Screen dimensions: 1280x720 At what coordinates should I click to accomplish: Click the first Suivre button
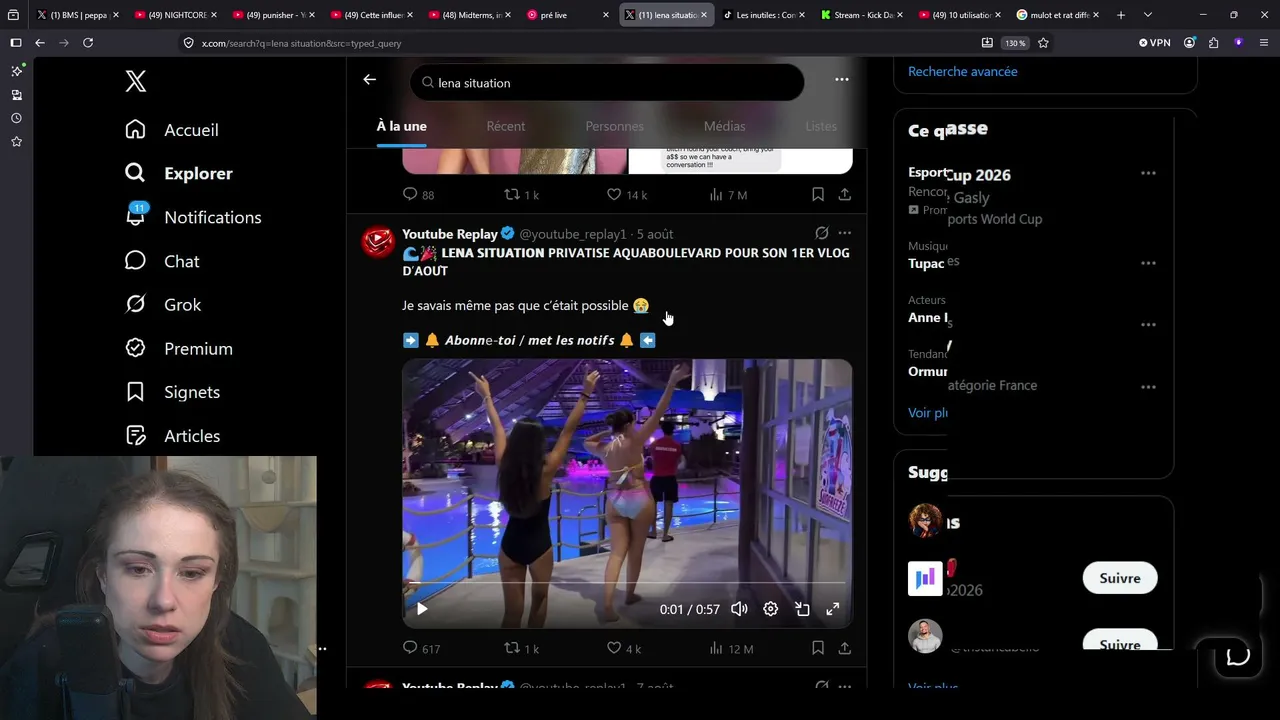(1120, 578)
